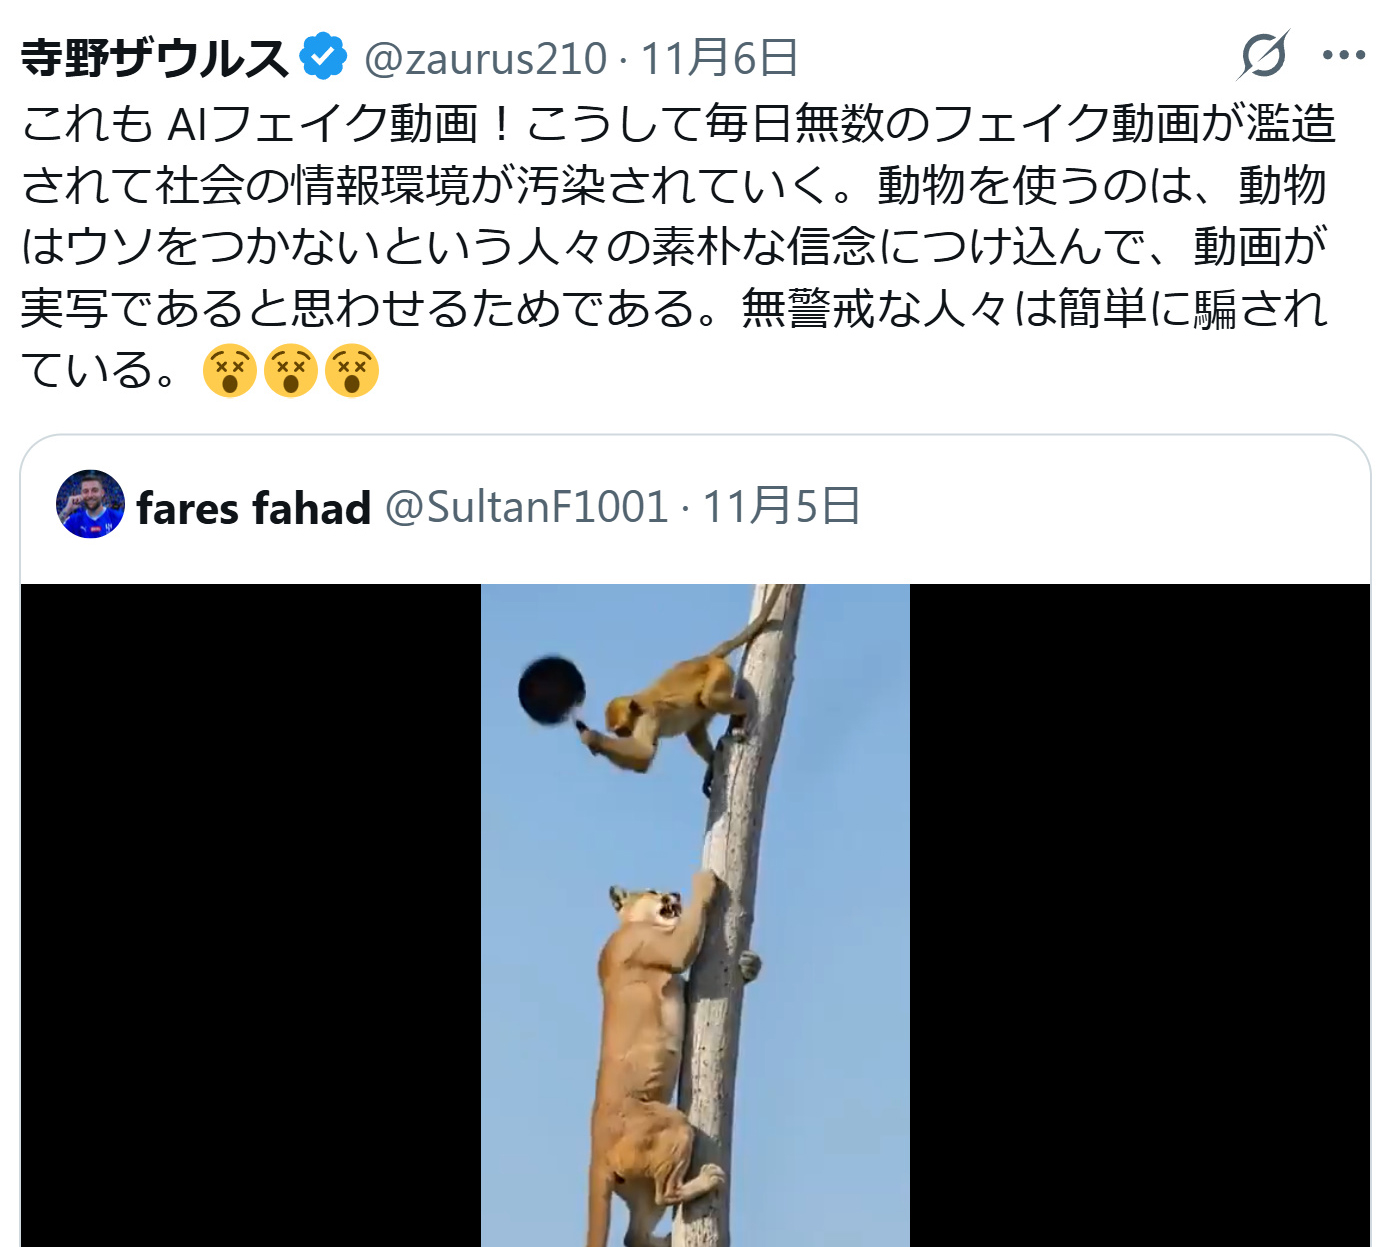Screen dimensions: 1395x1247
Task: Click the first dizzy face emoji
Action: pos(230,371)
